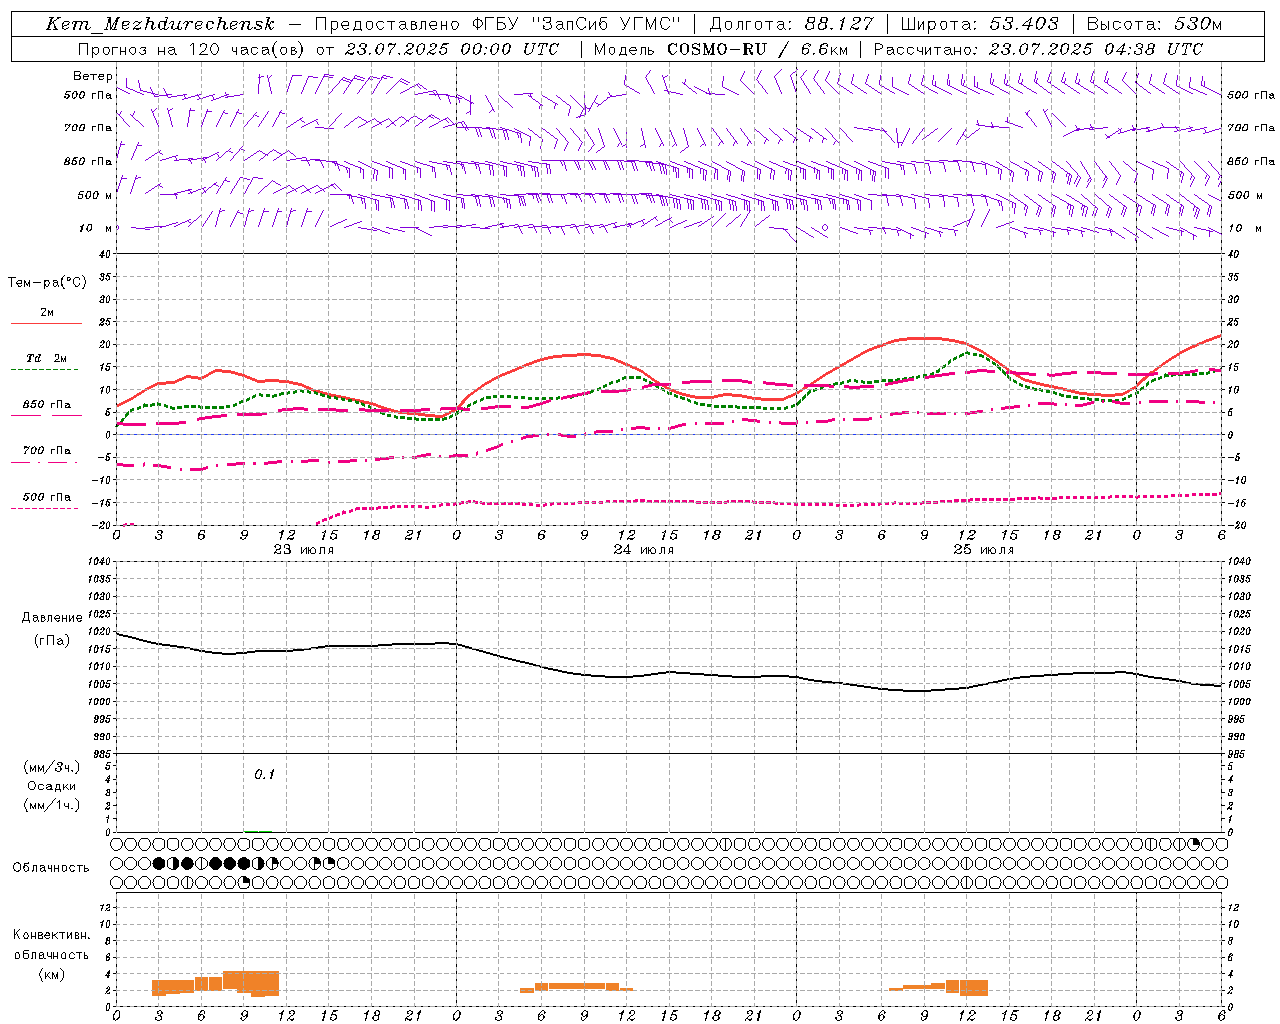Click the '850 гПа' temperature legend entry
1280x1024 pixels.
[x=46, y=405]
